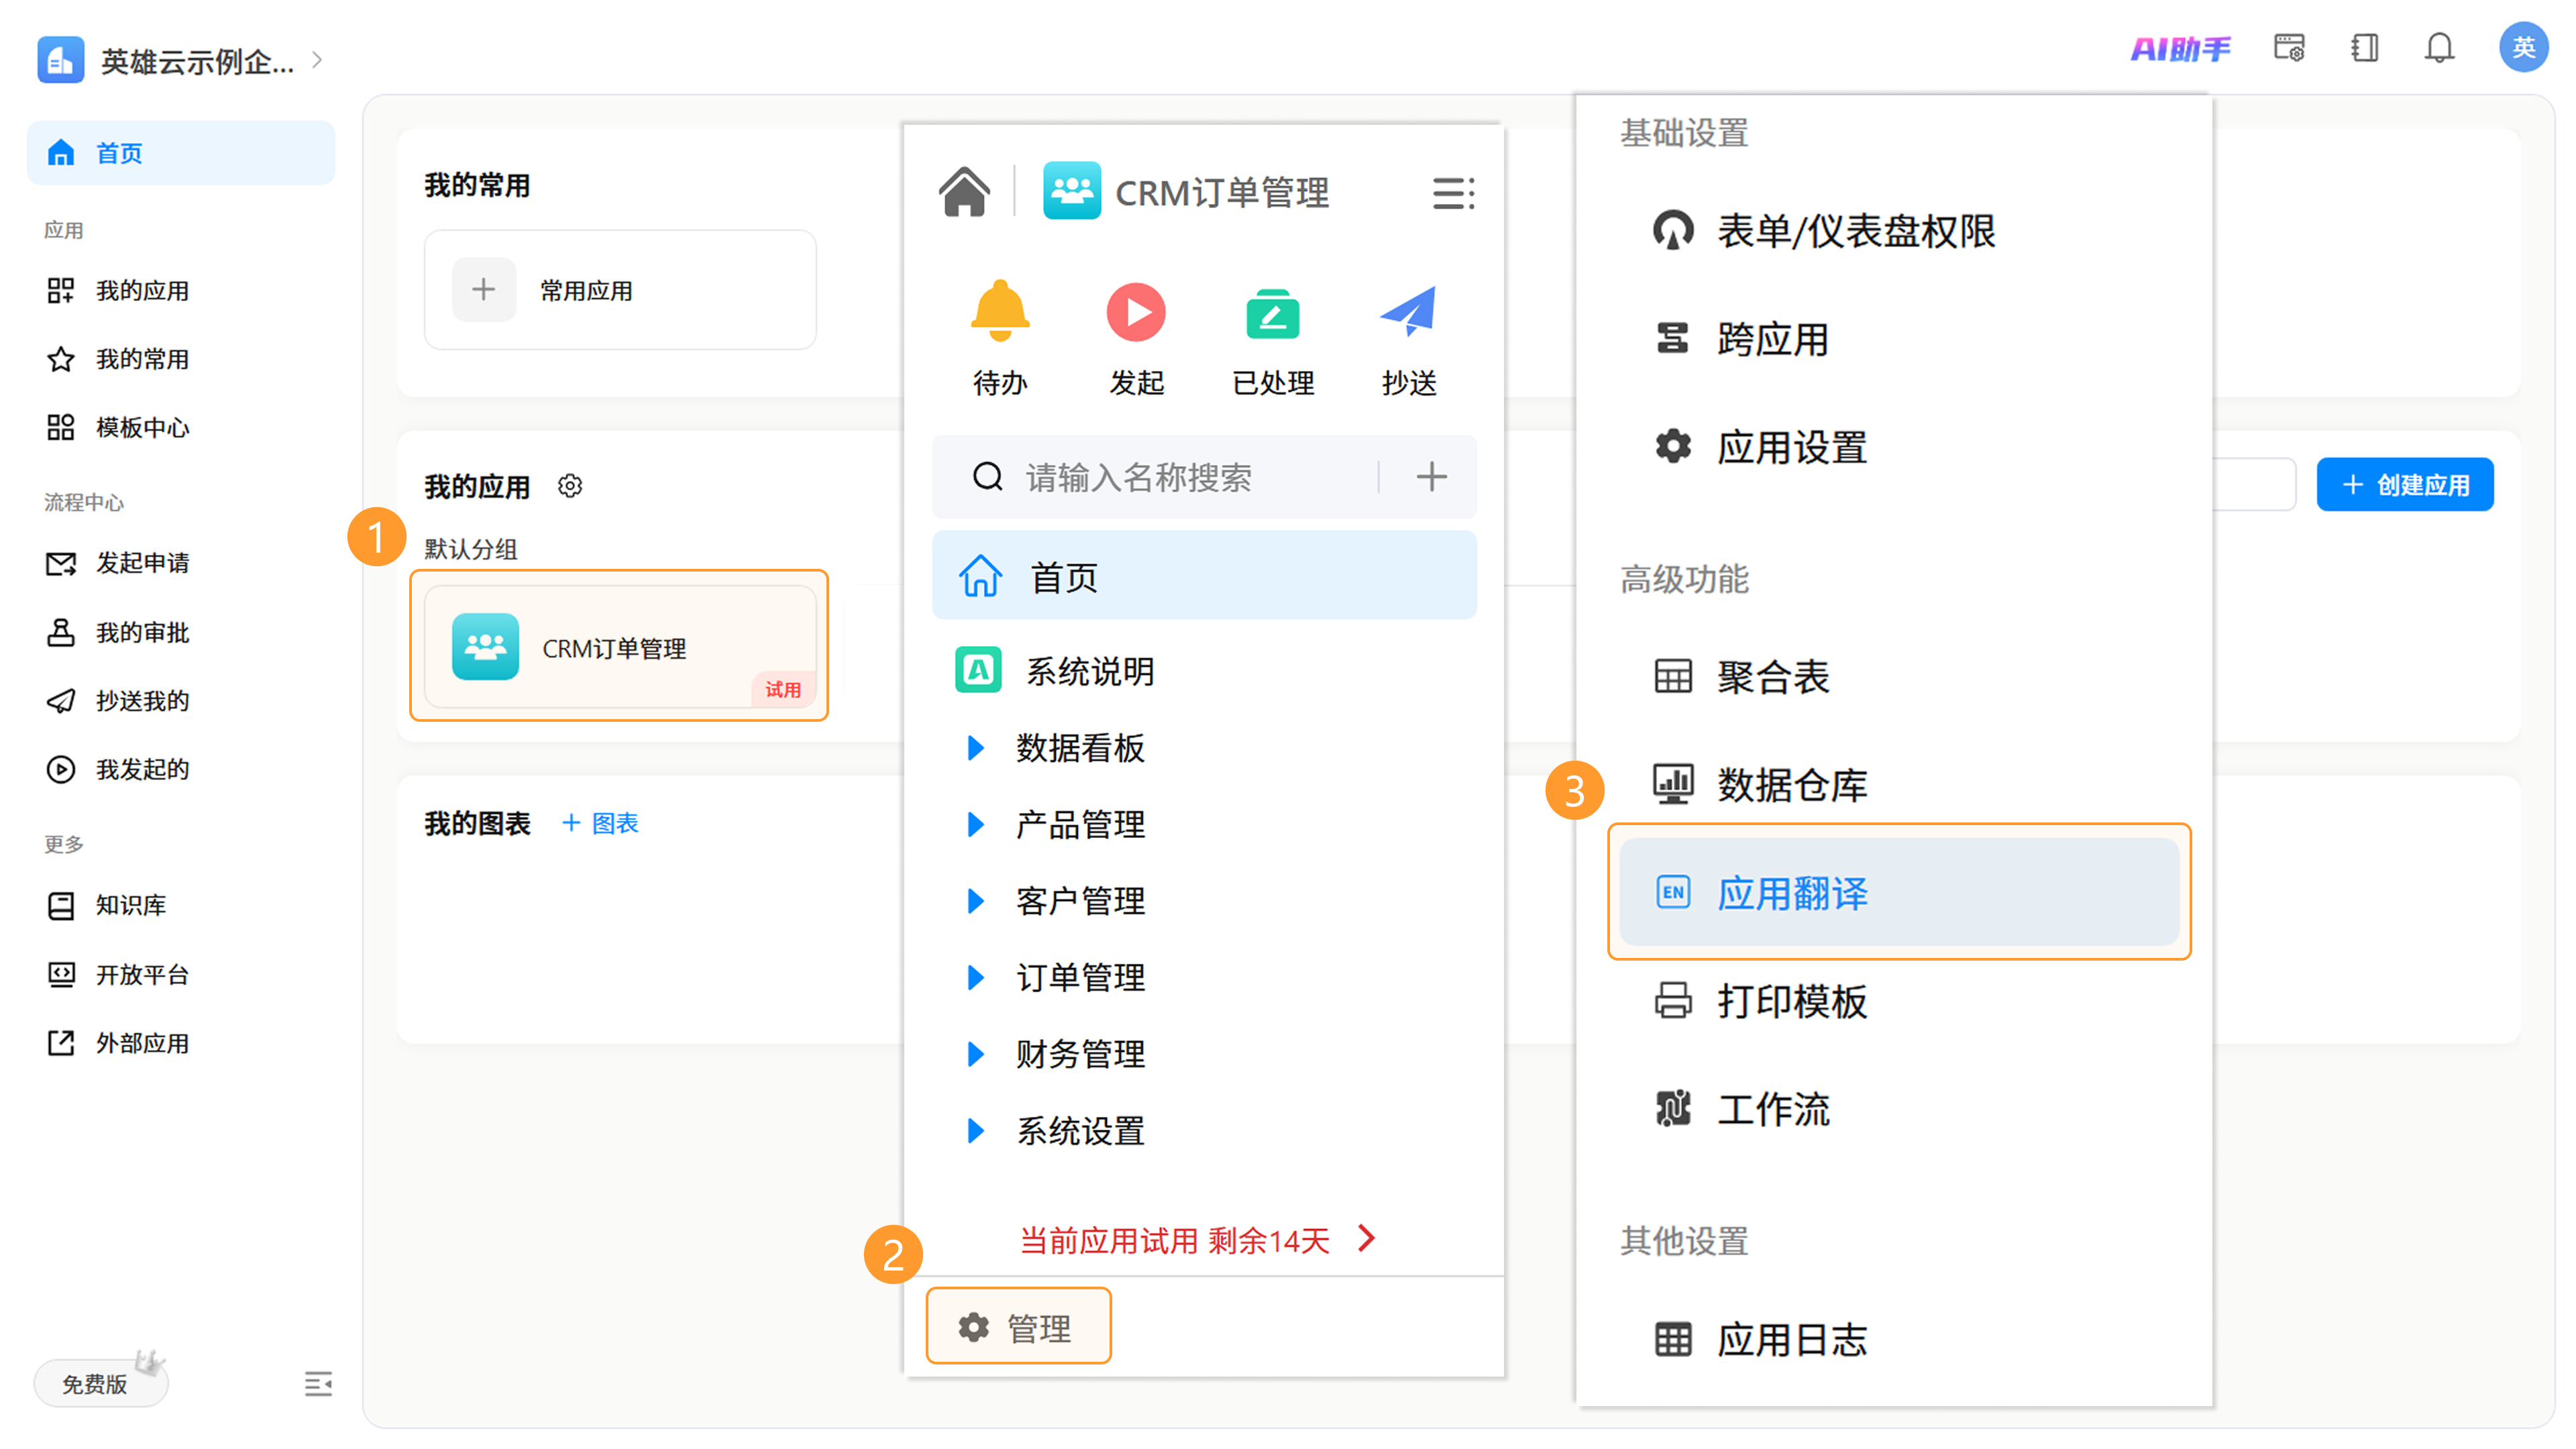The image size is (2576, 1449).
Task: Open the window-settings icon in top bar
Action: (2288, 48)
